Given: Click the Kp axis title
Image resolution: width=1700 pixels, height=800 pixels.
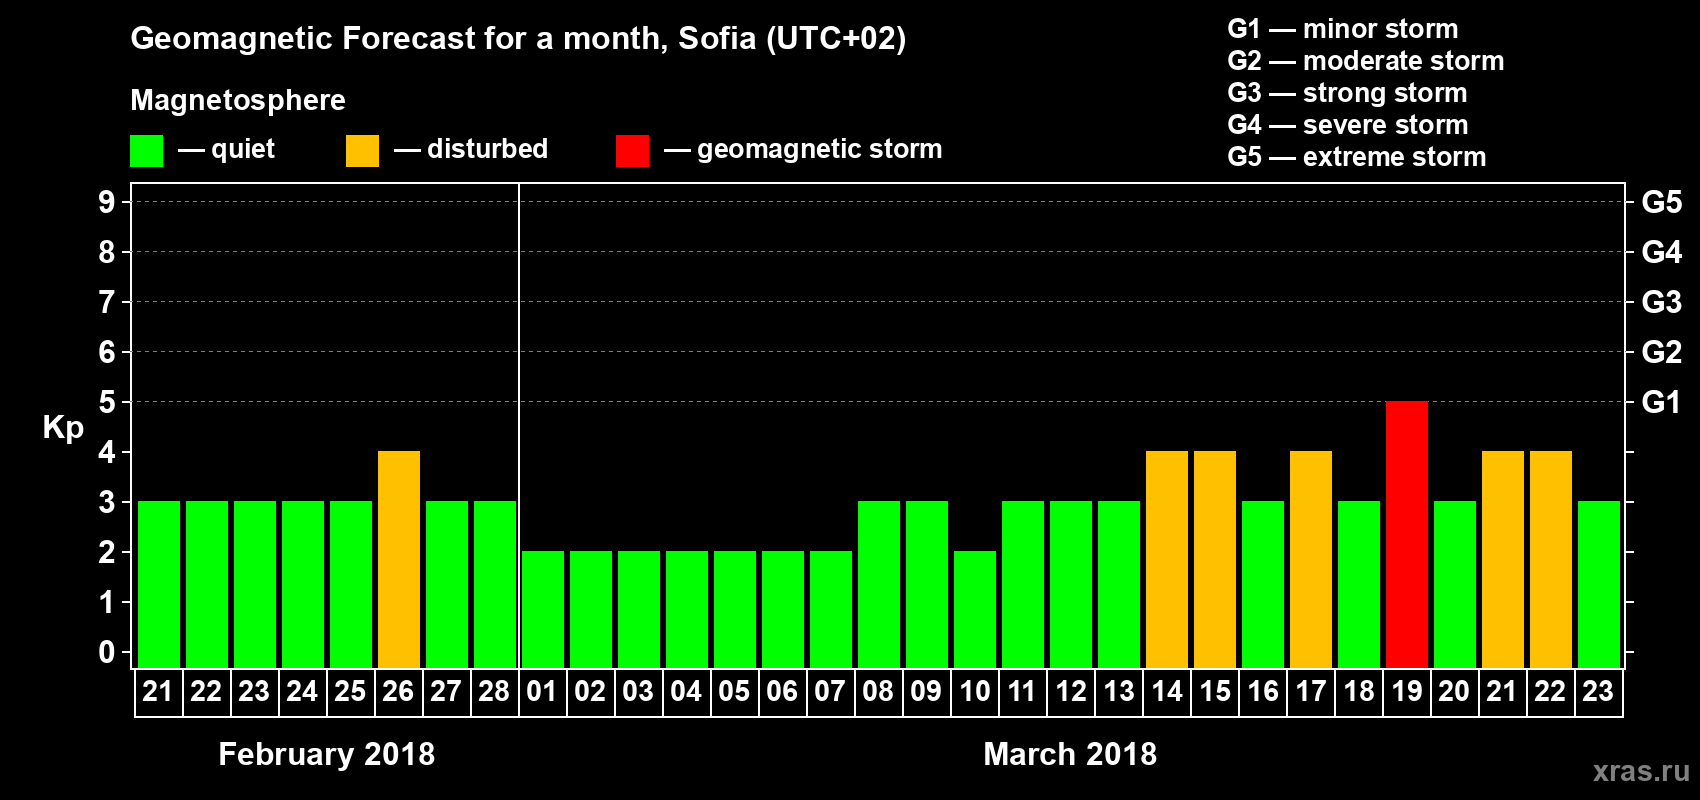Looking at the screenshot, I should click(x=63, y=428).
